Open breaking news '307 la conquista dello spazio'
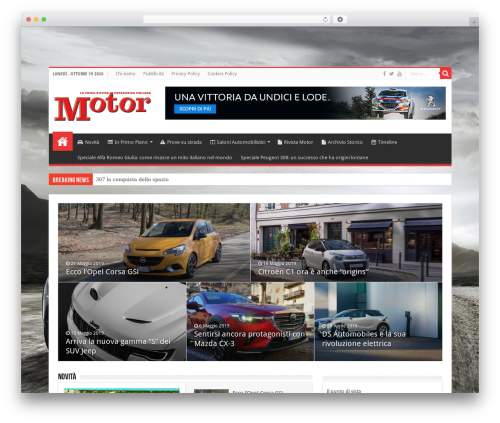This screenshot has height=423, width=500. pyautogui.click(x=132, y=179)
